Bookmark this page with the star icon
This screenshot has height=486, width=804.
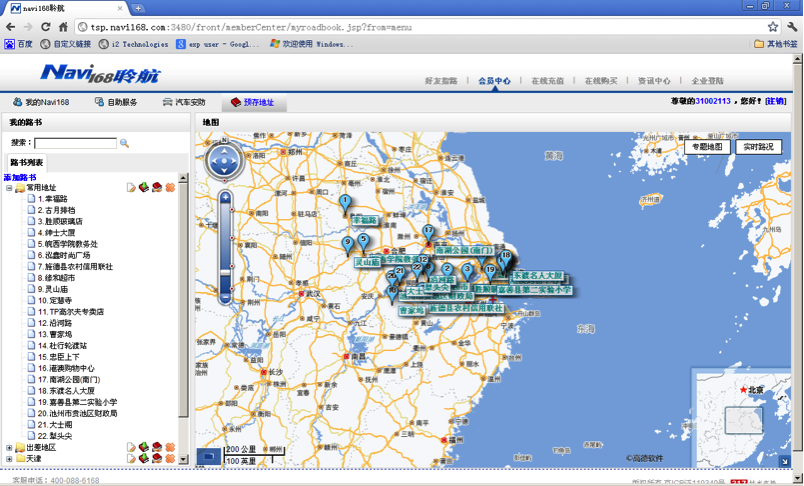[773, 27]
